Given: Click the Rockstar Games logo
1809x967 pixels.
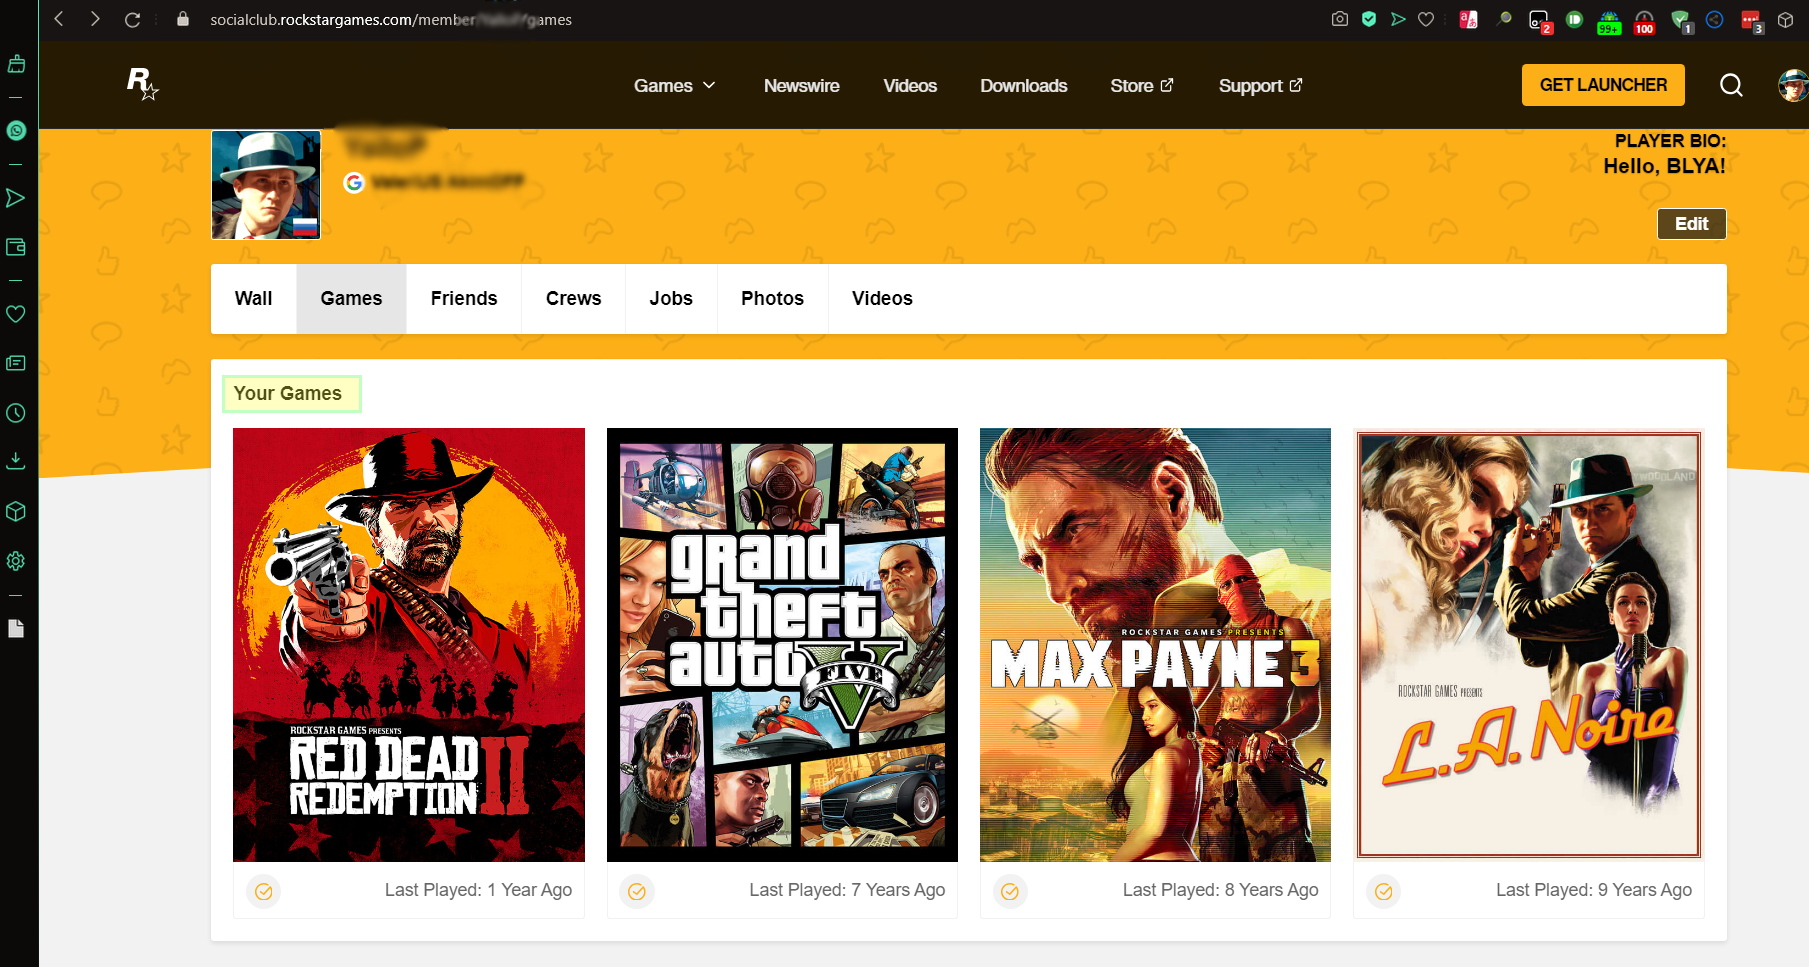Looking at the screenshot, I should (141, 84).
